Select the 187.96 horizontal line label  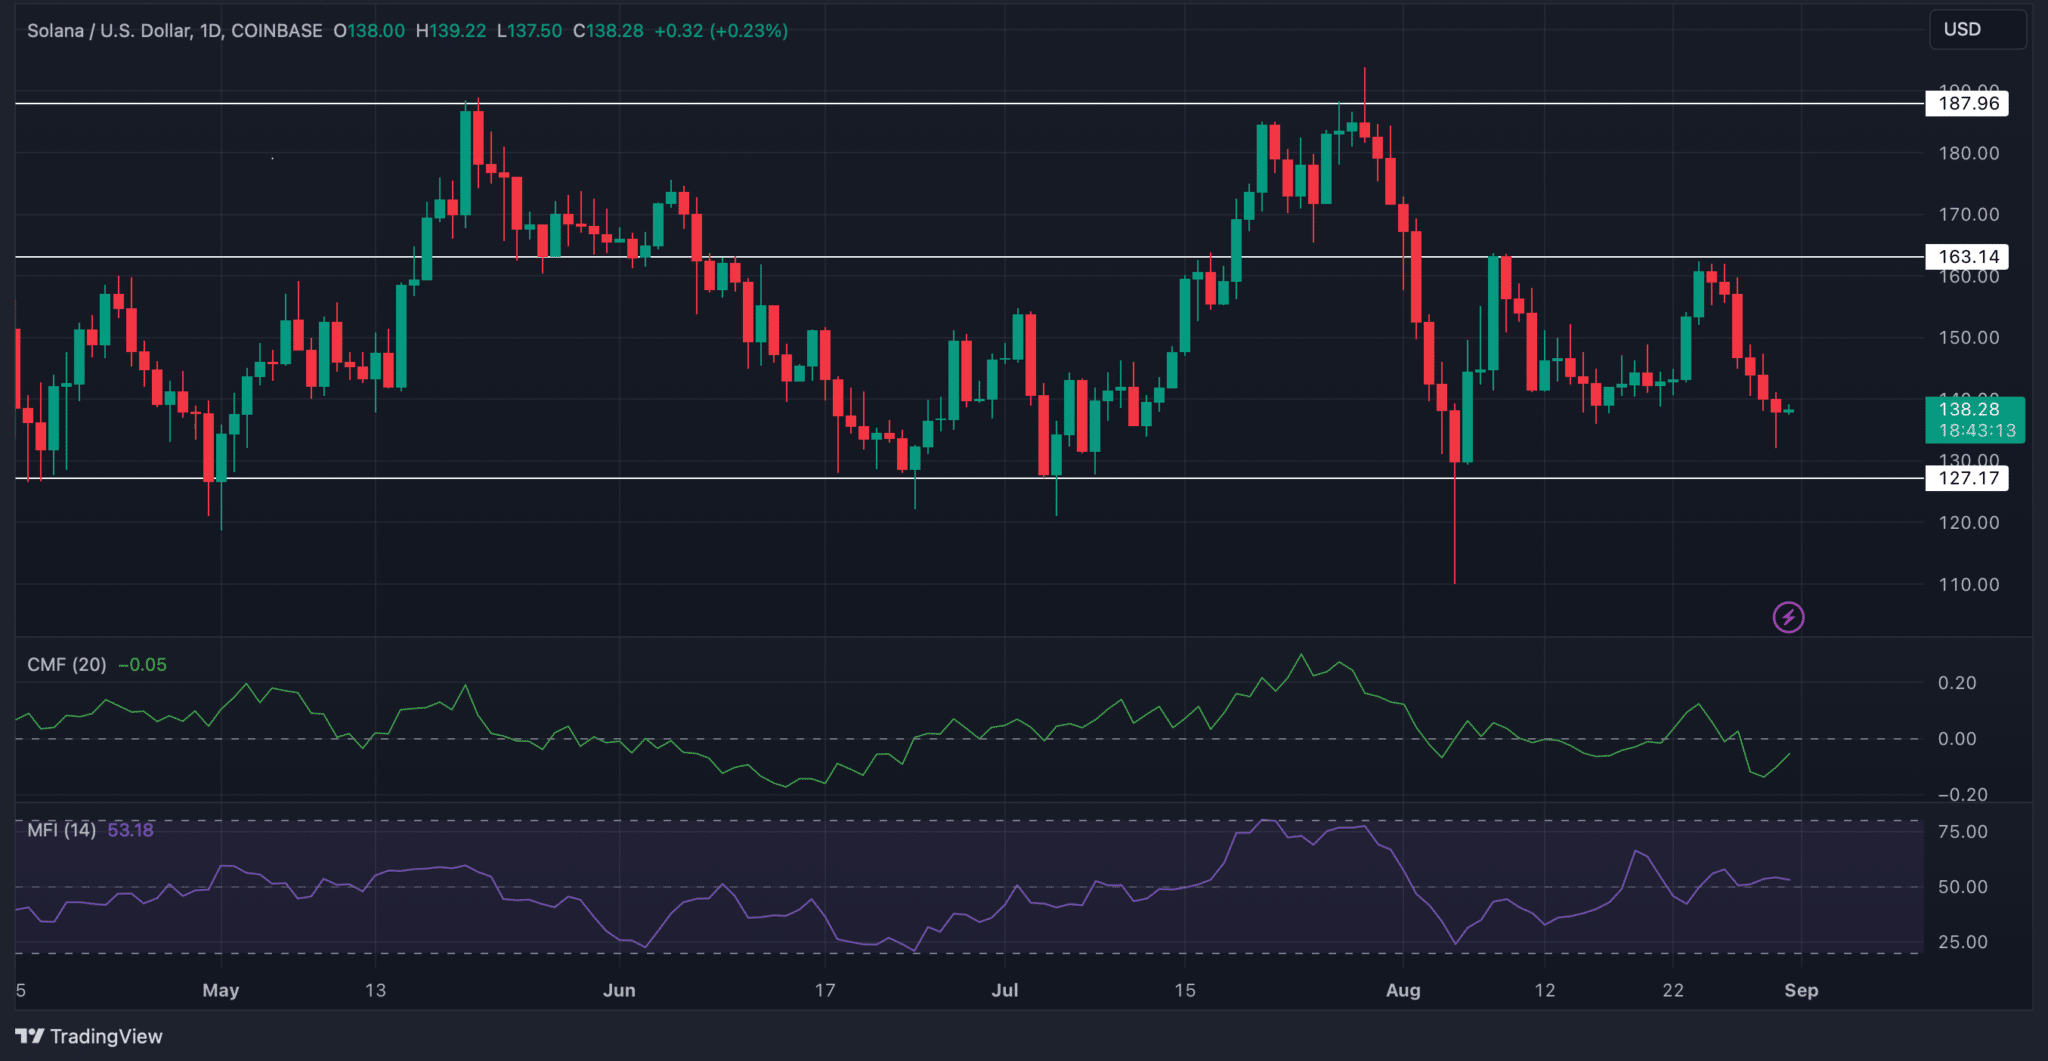[x=1967, y=103]
